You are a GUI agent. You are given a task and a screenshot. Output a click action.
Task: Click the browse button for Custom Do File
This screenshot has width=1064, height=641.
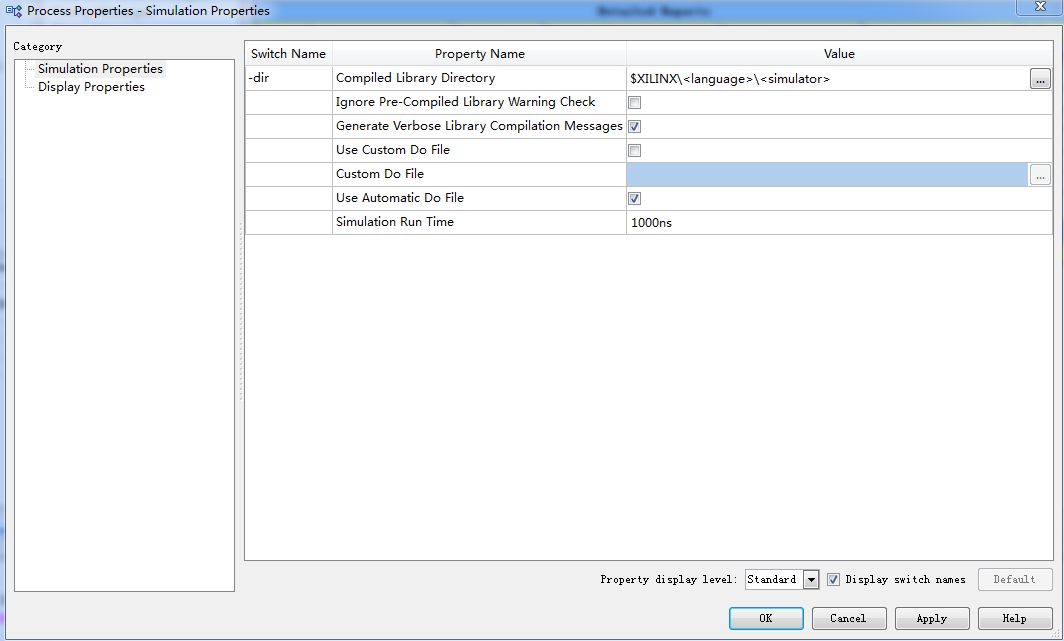click(1040, 175)
